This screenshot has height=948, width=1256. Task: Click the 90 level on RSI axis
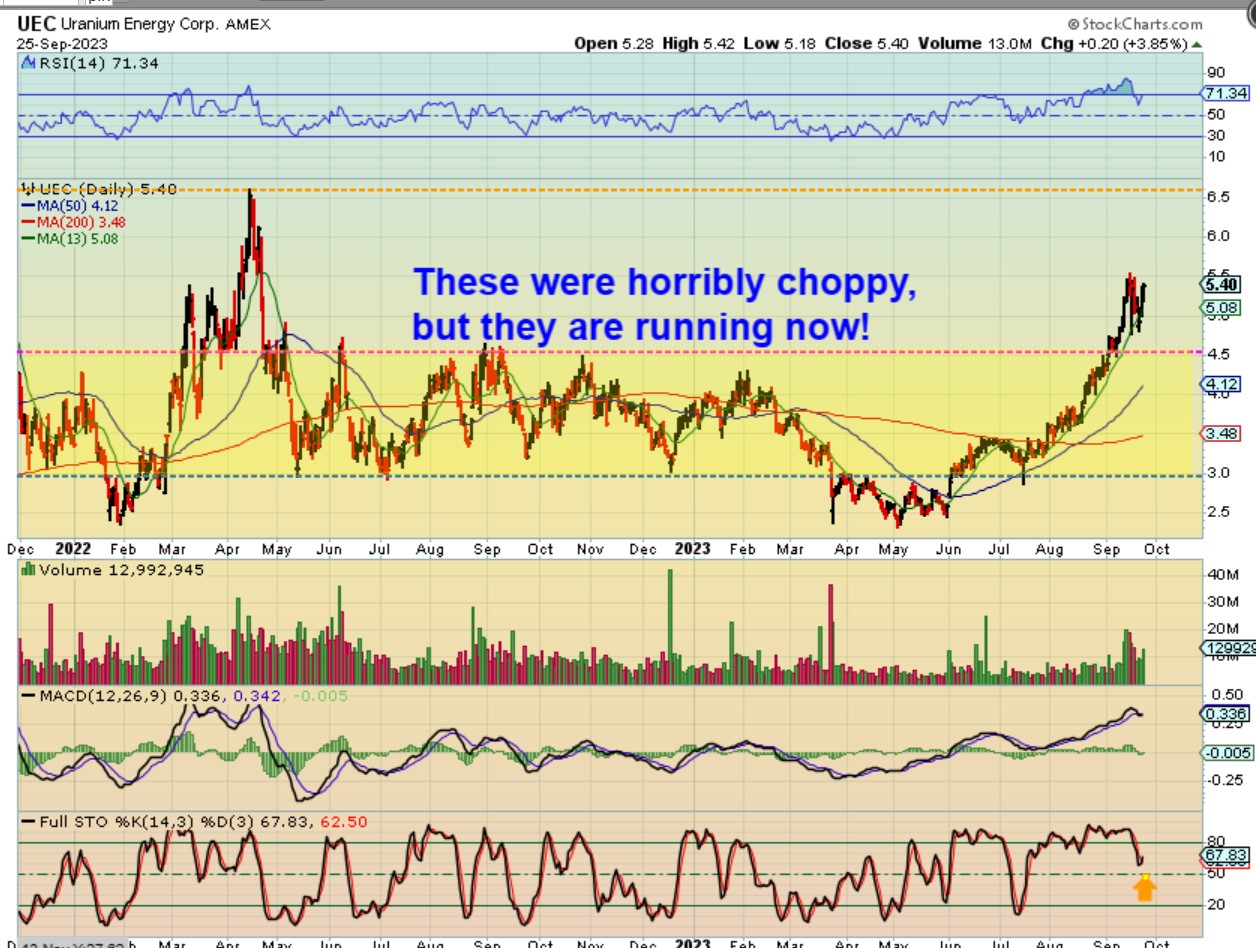[x=1215, y=72]
